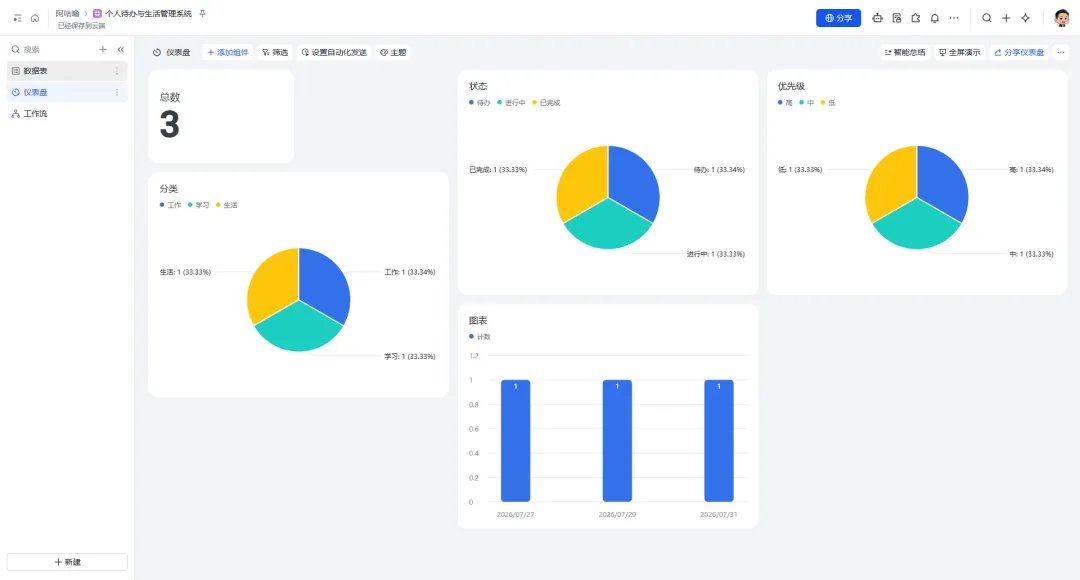Click the sidebar 搜索 search field

pyautogui.click(x=54, y=50)
